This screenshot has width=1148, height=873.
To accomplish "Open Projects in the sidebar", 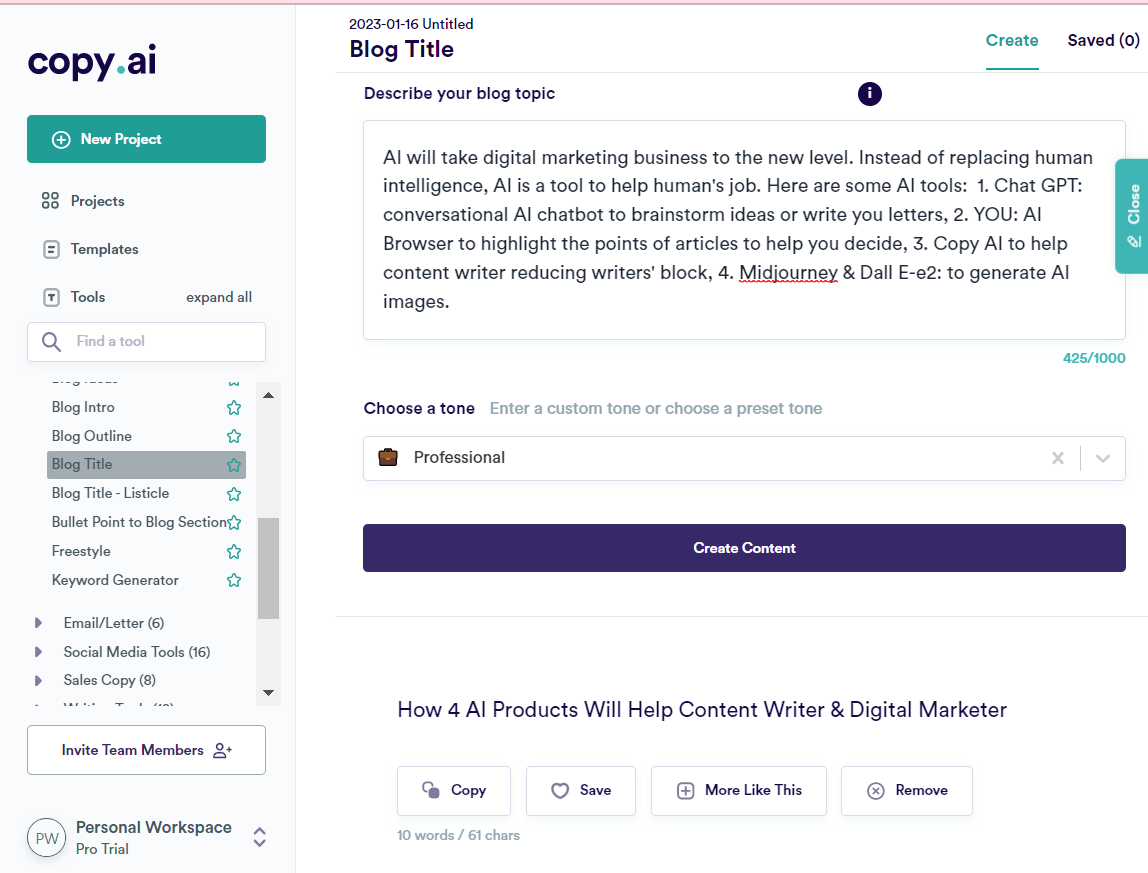I will click(97, 201).
